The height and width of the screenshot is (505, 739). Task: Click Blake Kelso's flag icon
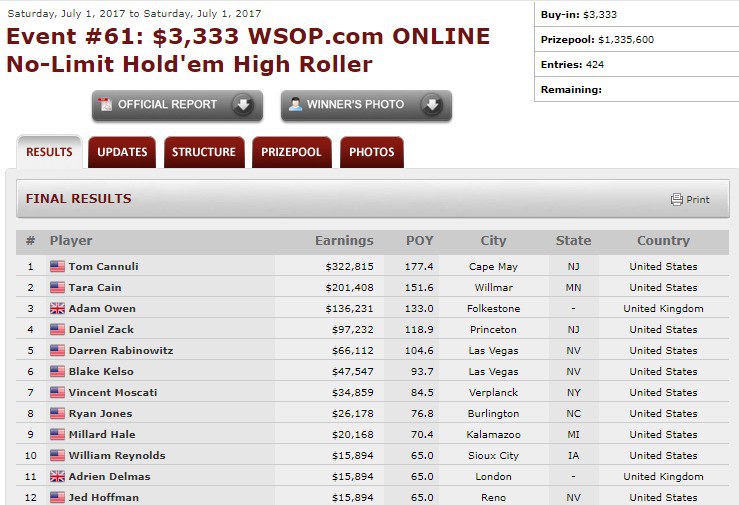click(57, 372)
